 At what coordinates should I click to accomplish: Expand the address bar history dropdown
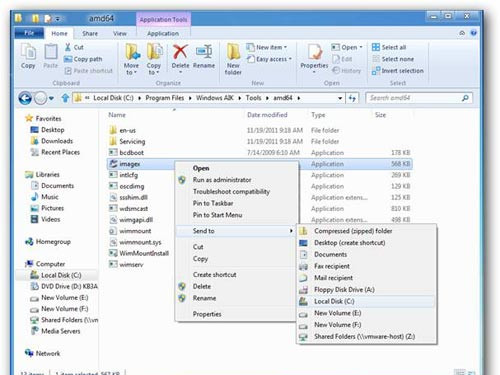(340, 98)
